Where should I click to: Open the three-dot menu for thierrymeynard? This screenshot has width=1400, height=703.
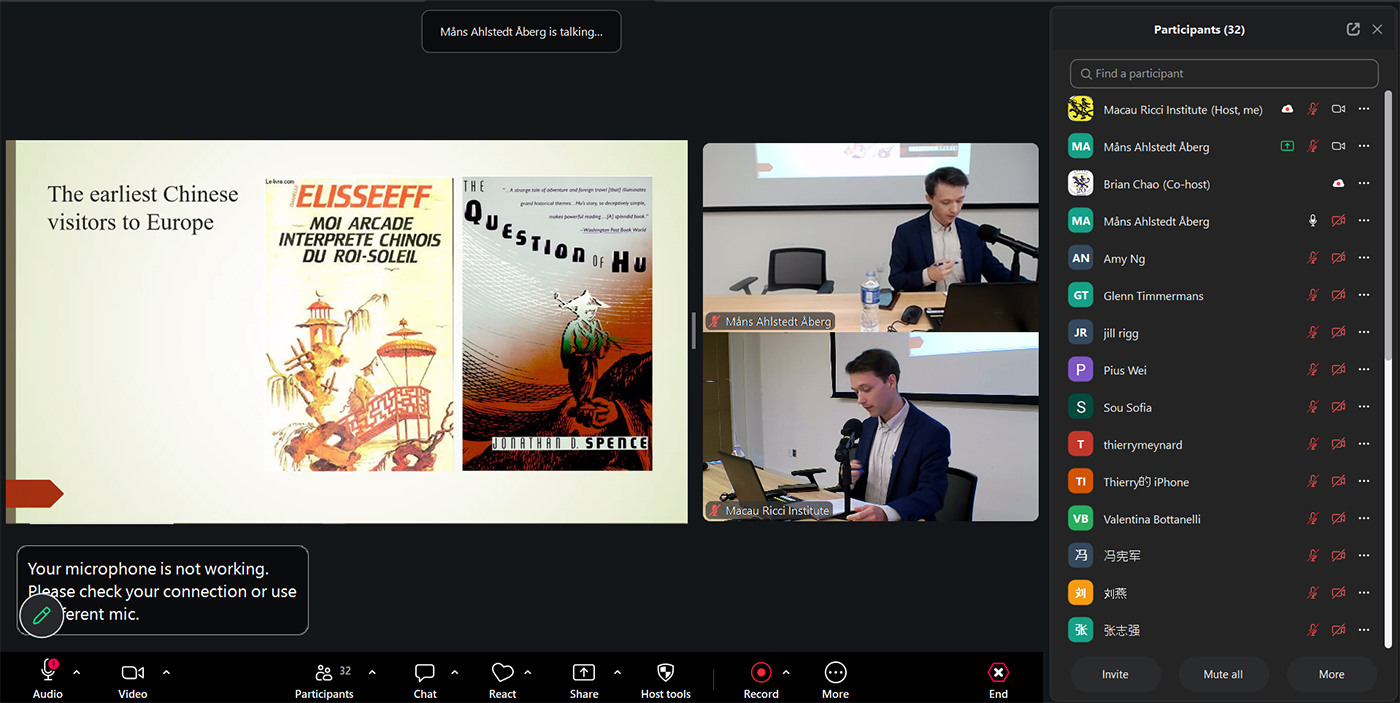click(x=1364, y=444)
